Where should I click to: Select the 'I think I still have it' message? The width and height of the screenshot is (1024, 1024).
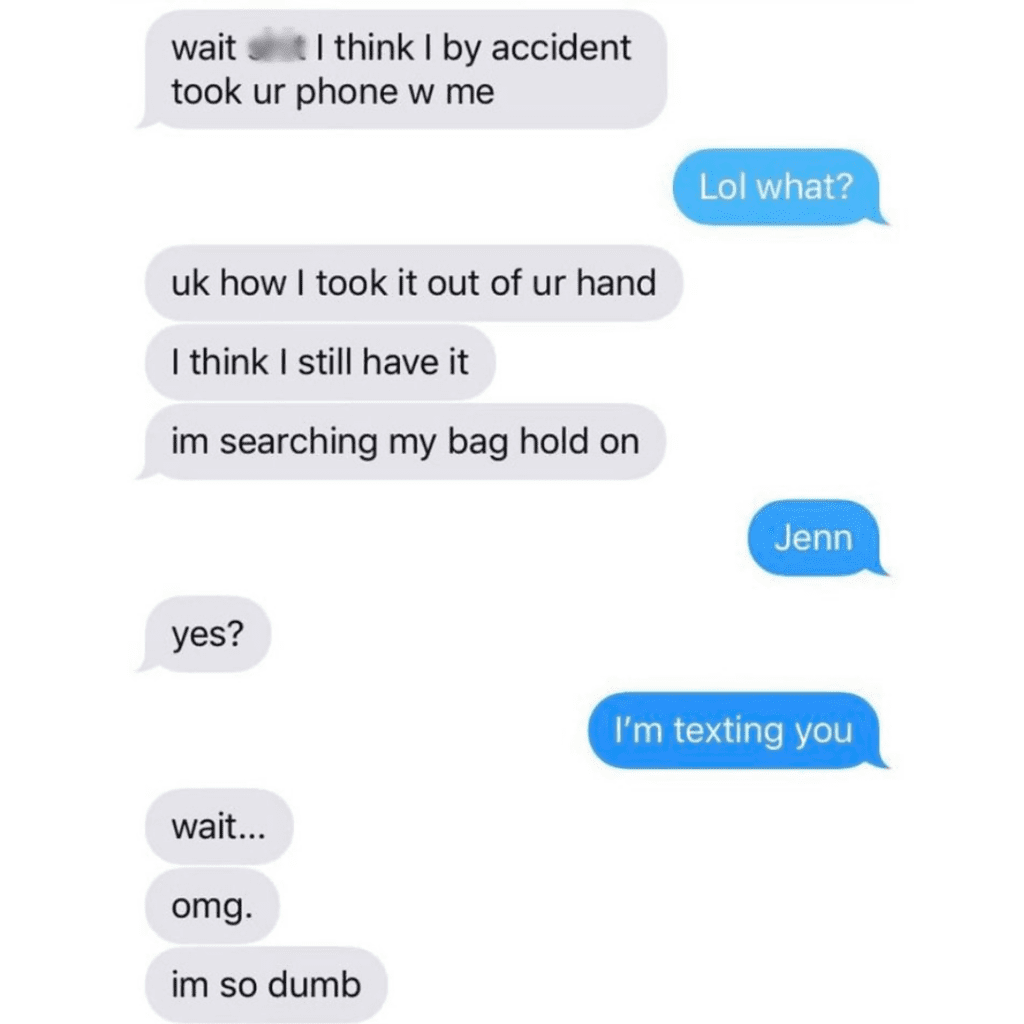[320, 362]
